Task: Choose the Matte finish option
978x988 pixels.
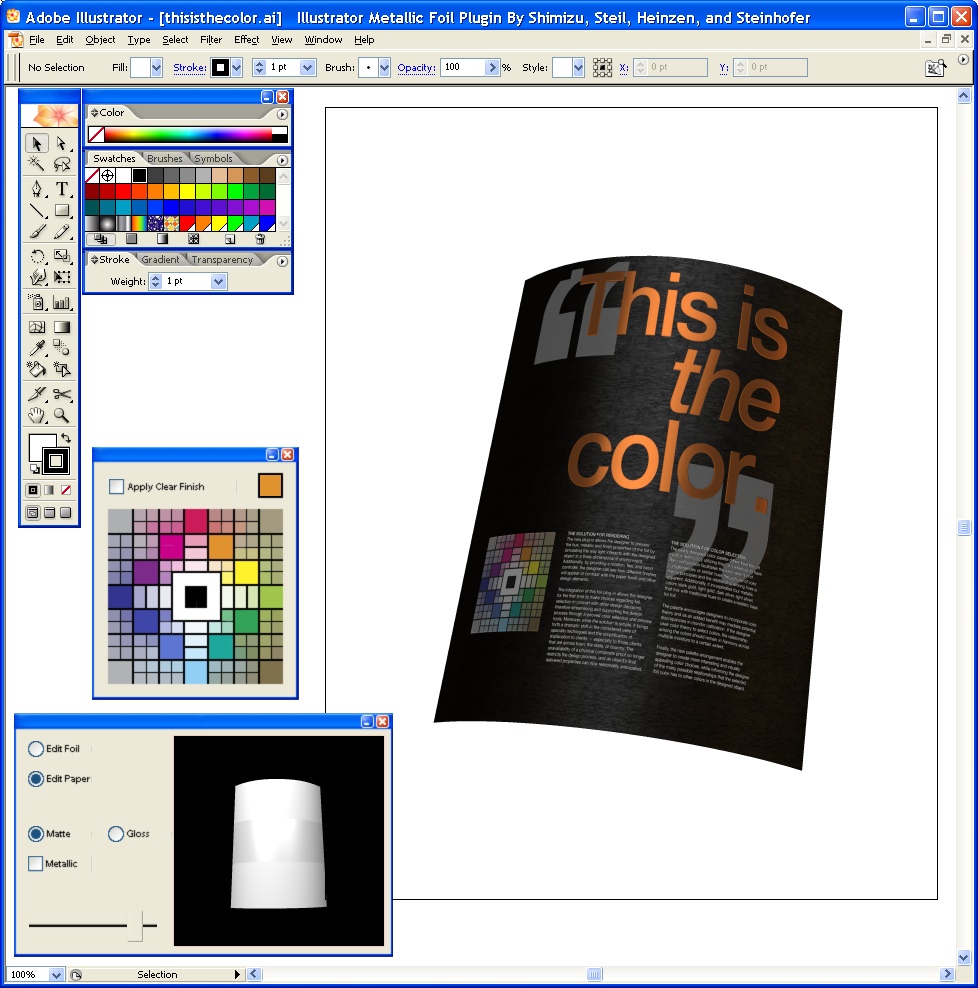Action: [x=36, y=834]
